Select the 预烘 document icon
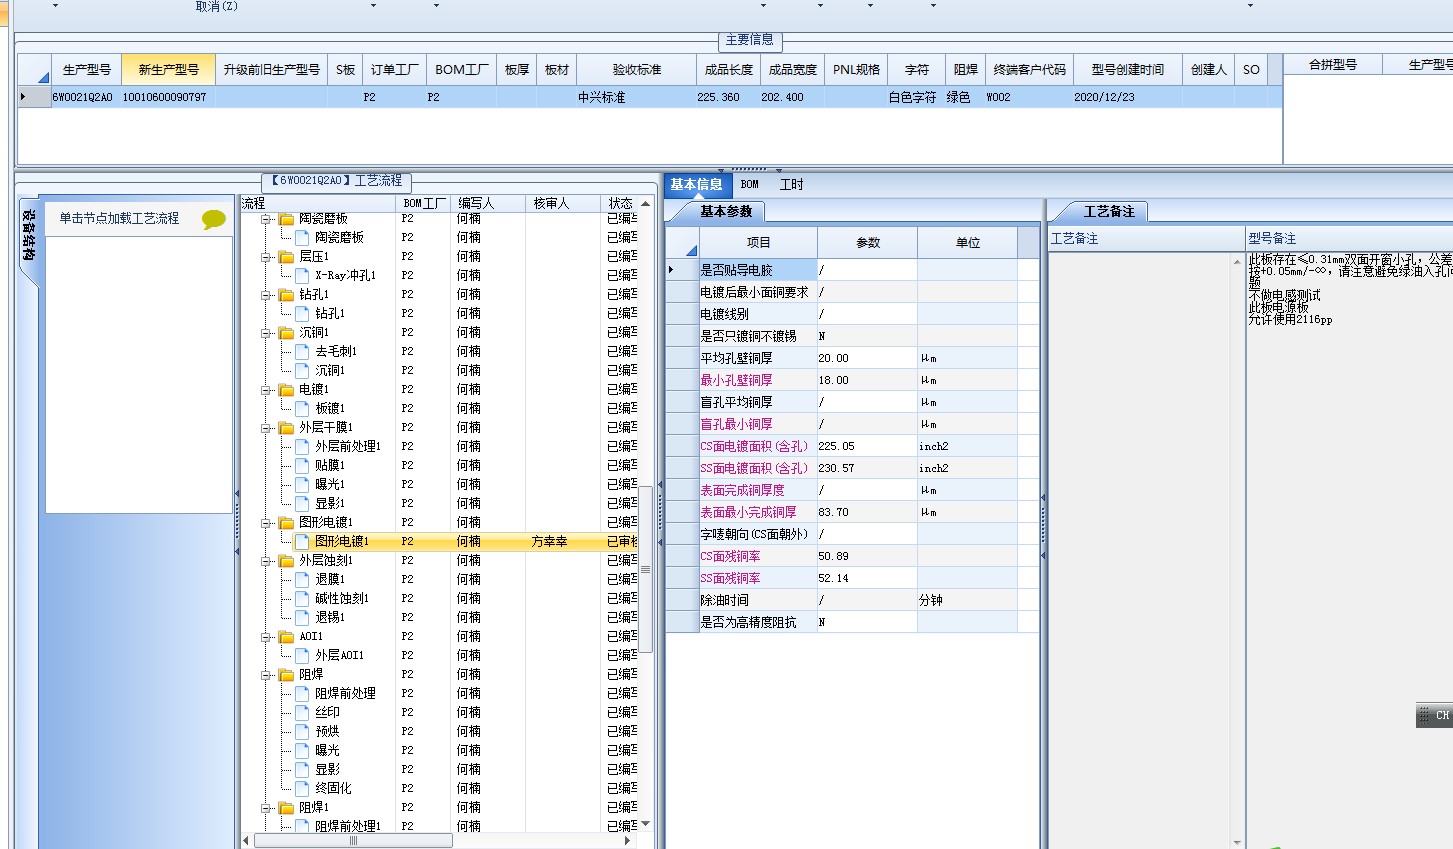Screen dimensions: 1453x849 pos(302,731)
